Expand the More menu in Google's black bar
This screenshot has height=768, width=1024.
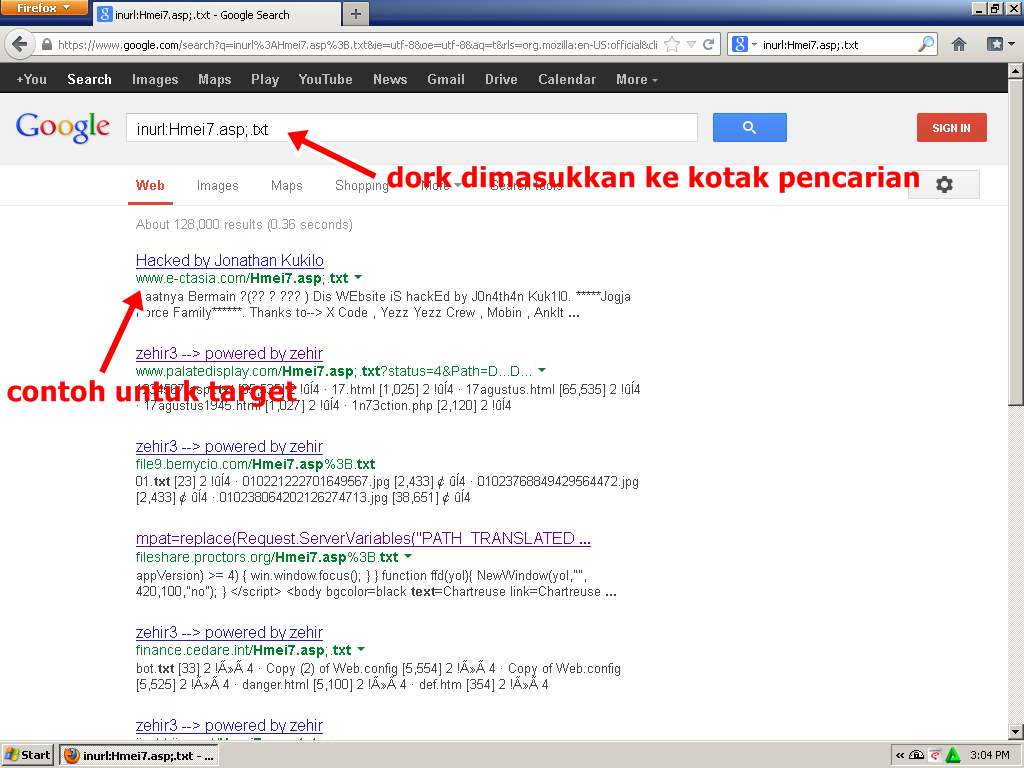point(631,79)
